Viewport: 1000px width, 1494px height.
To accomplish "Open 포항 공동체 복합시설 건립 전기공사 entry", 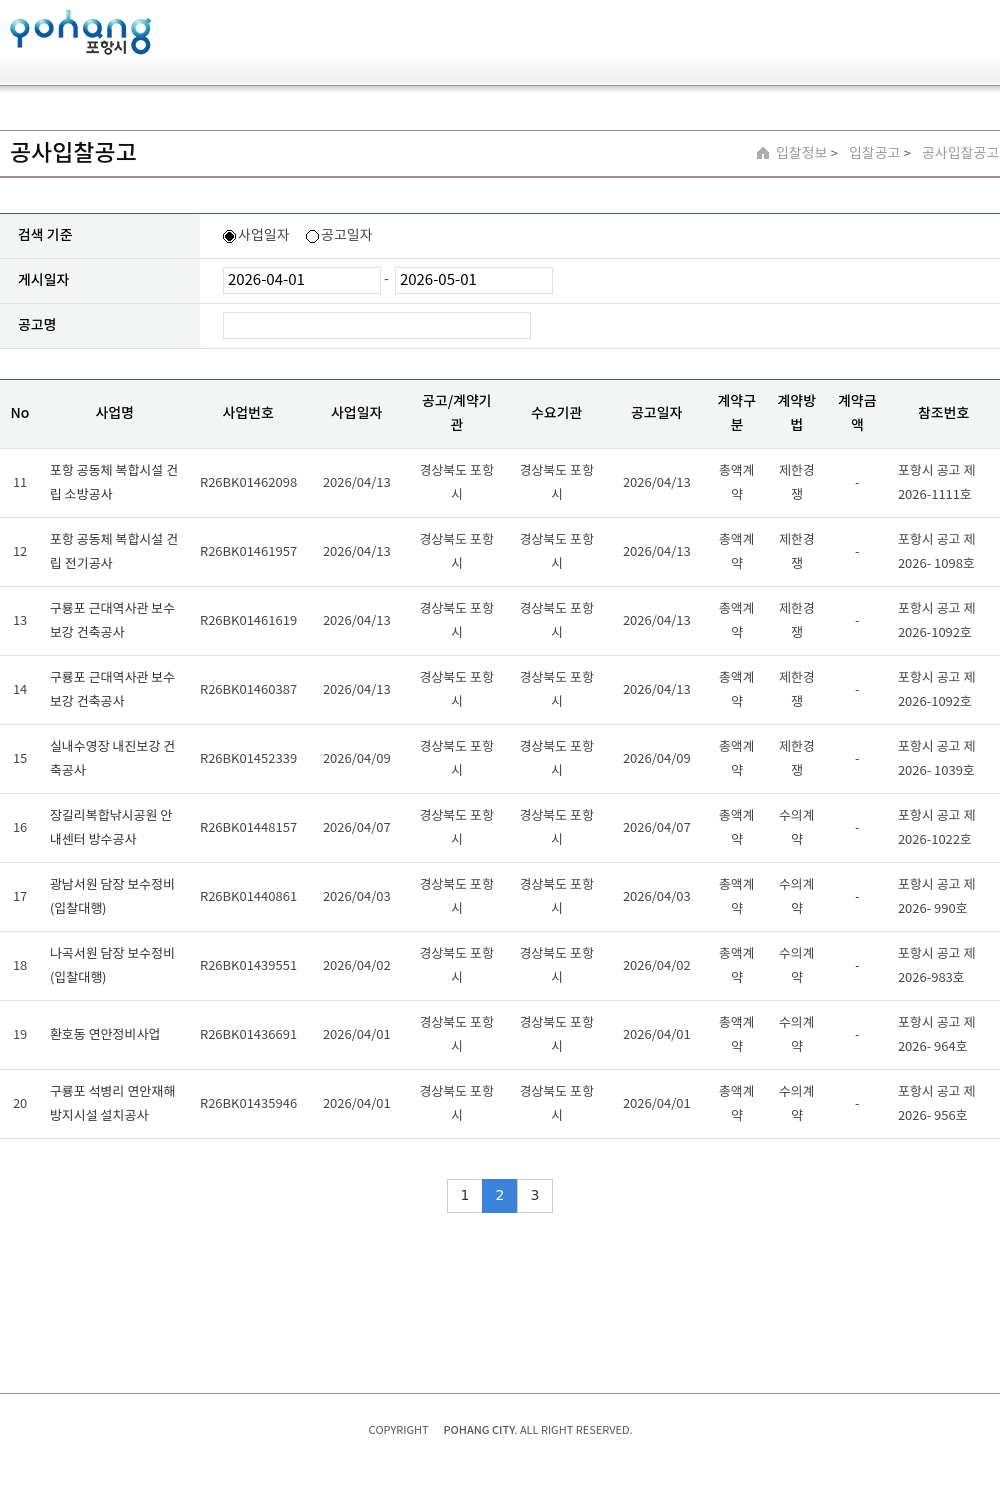I will coord(114,551).
